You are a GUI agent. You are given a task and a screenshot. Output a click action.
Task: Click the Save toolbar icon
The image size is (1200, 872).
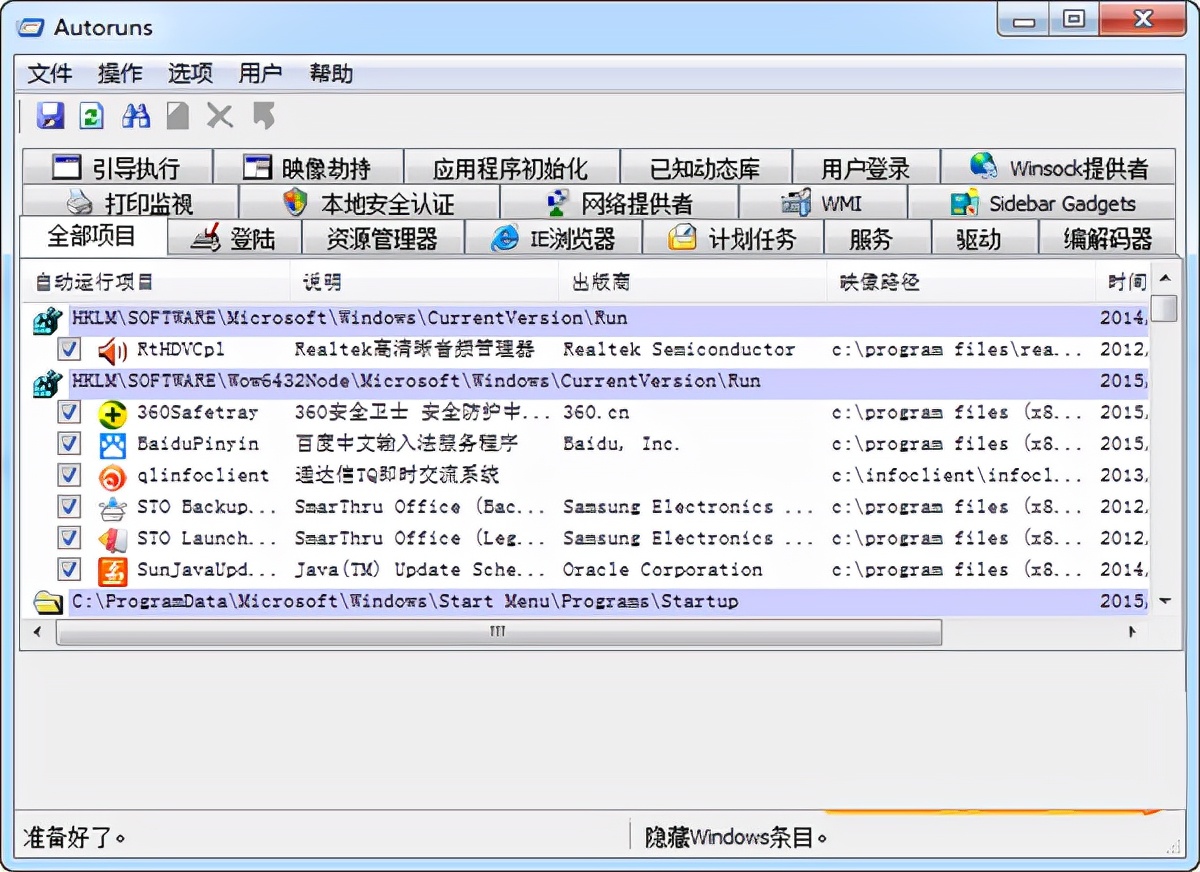click(x=50, y=116)
